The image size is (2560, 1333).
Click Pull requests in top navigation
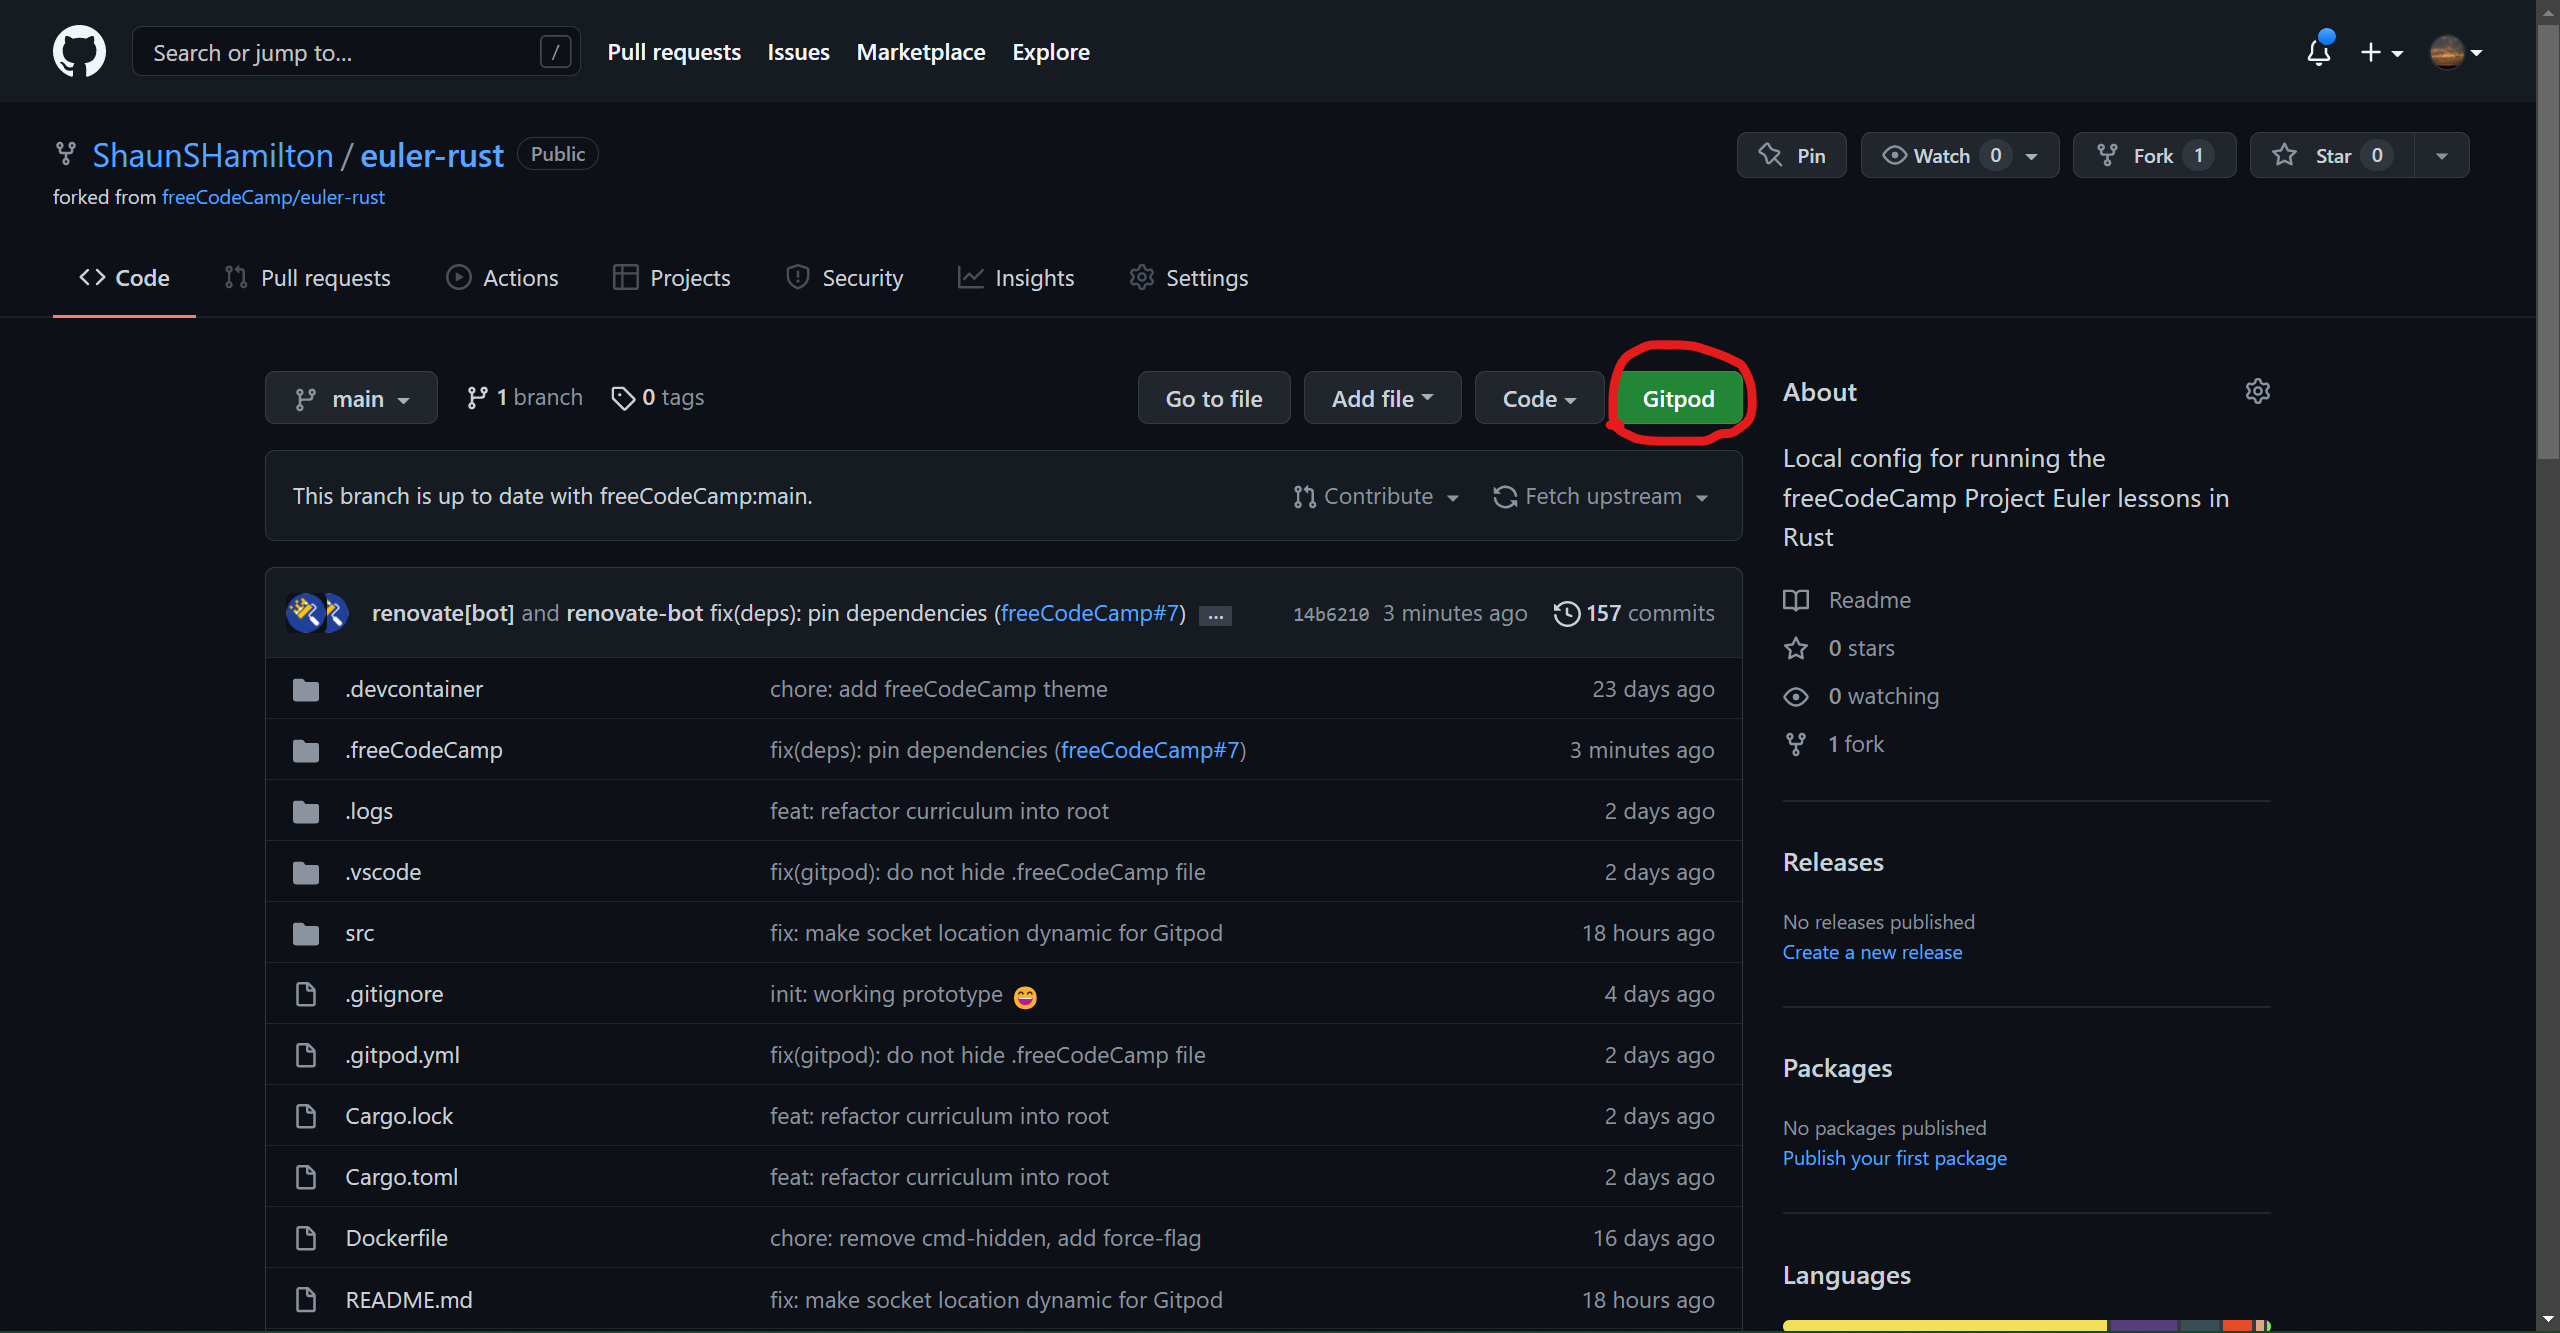pyautogui.click(x=674, y=52)
